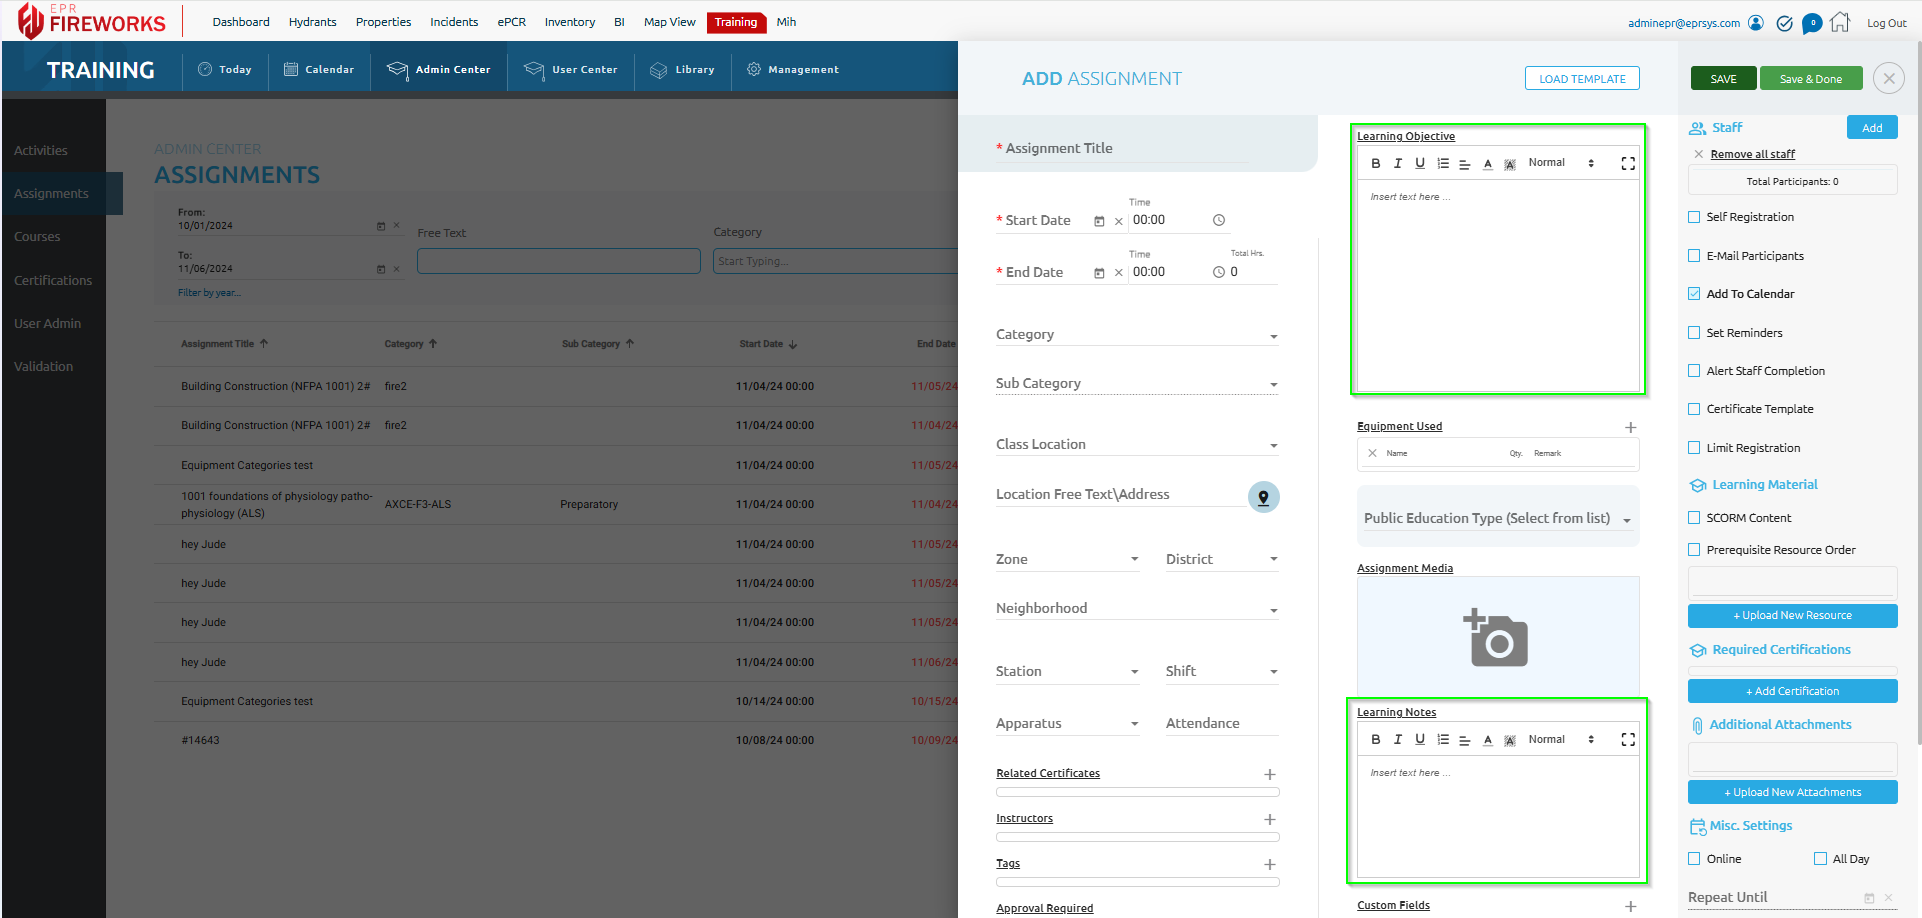Open the Inventory menu item

click(x=569, y=22)
